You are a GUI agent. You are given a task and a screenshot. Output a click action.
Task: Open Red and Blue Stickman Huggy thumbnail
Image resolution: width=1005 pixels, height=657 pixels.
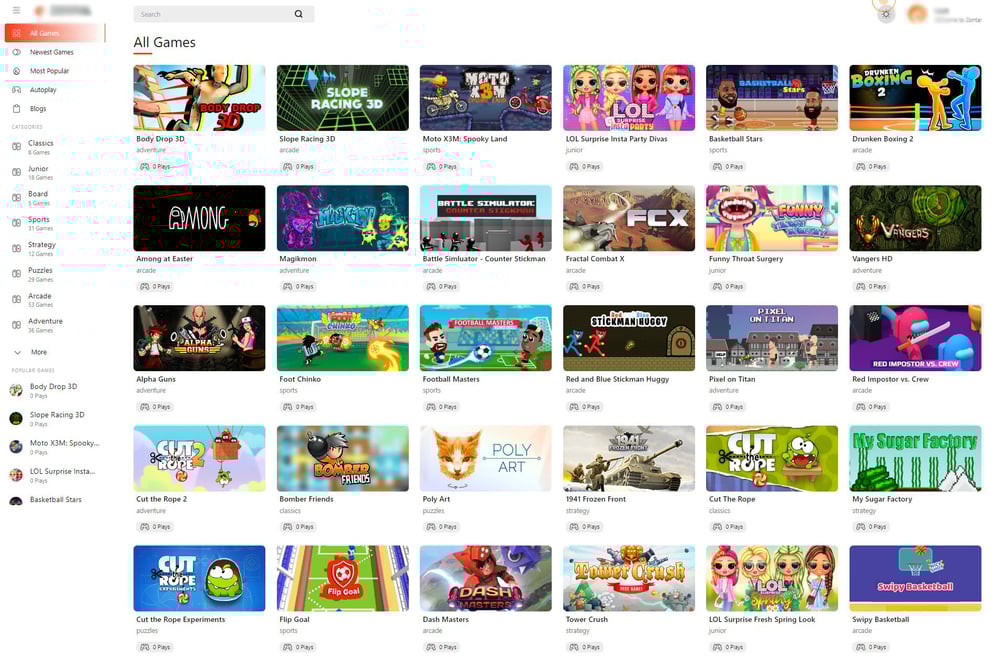click(x=629, y=338)
